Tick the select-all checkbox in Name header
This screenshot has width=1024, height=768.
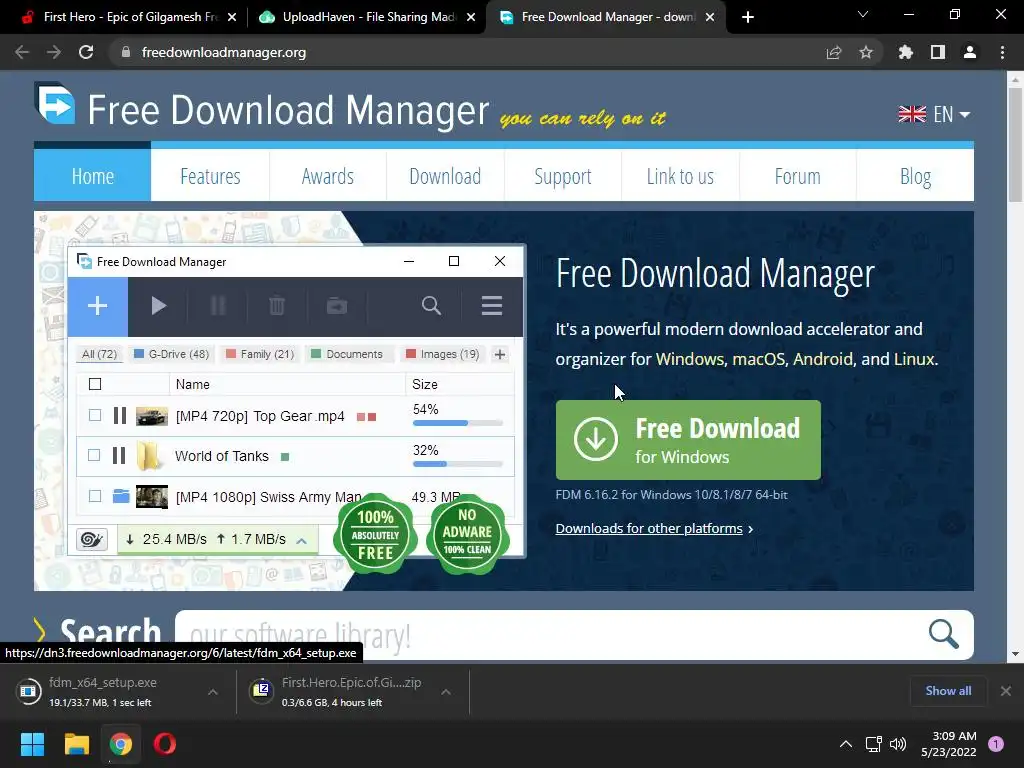[x=95, y=384]
